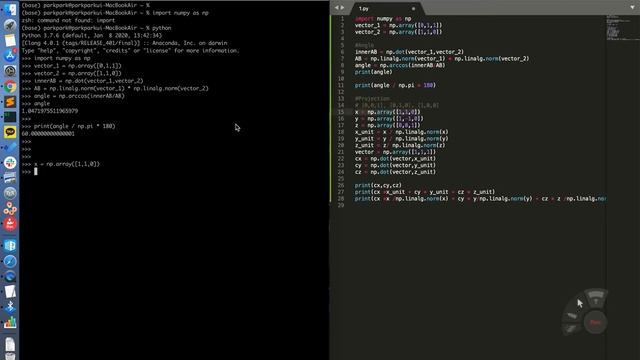Viewport: 640px width, 360px height.
Task: Place cursor on 'import numpy as np' editor line
Action: [x=383, y=19]
